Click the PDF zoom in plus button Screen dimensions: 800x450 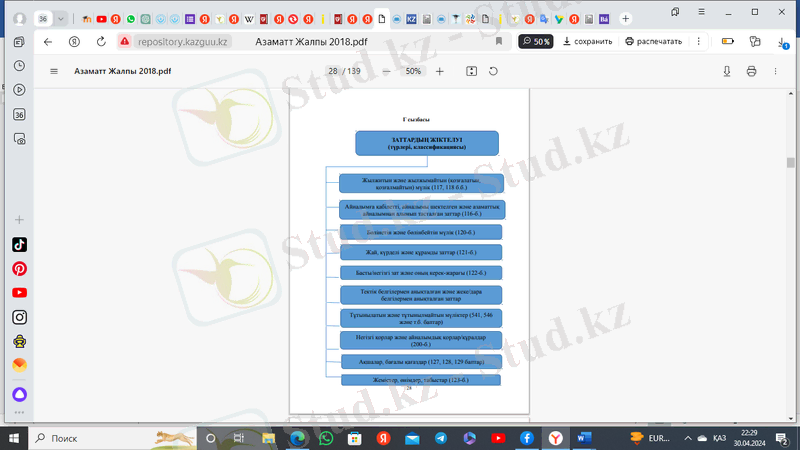pos(439,72)
